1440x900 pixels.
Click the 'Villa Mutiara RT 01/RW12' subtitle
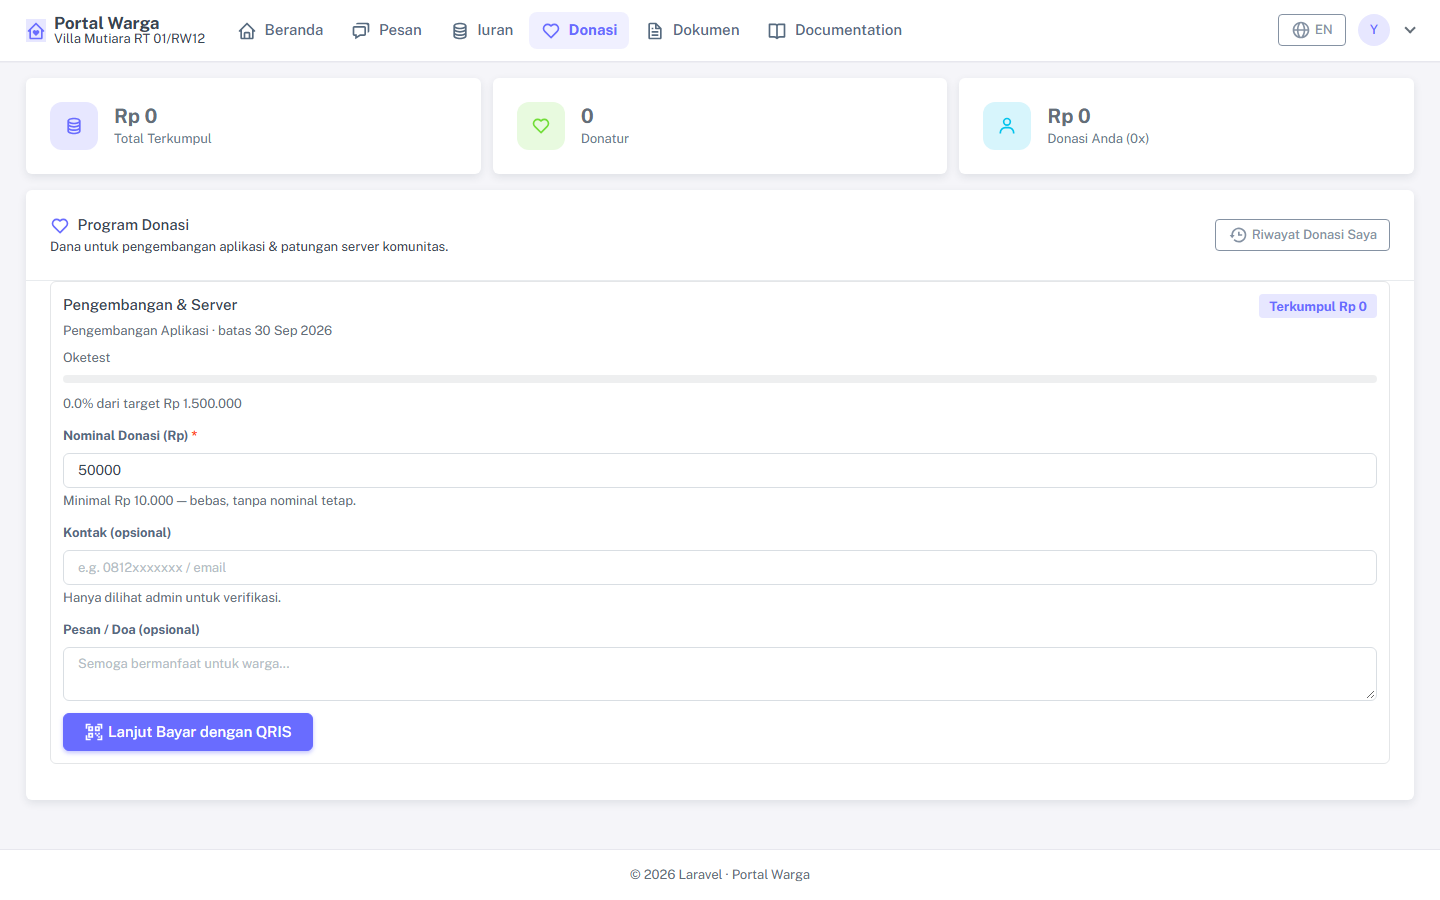click(x=130, y=39)
